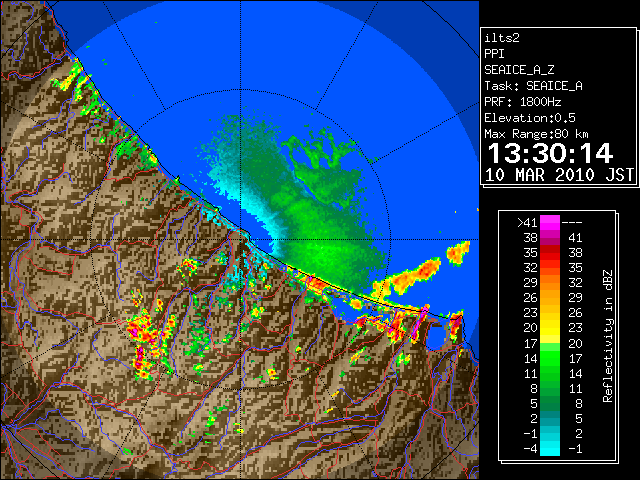Pick the bright green swatch for 14 to 17 dBZ

pyautogui.click(x=550, y=358)
